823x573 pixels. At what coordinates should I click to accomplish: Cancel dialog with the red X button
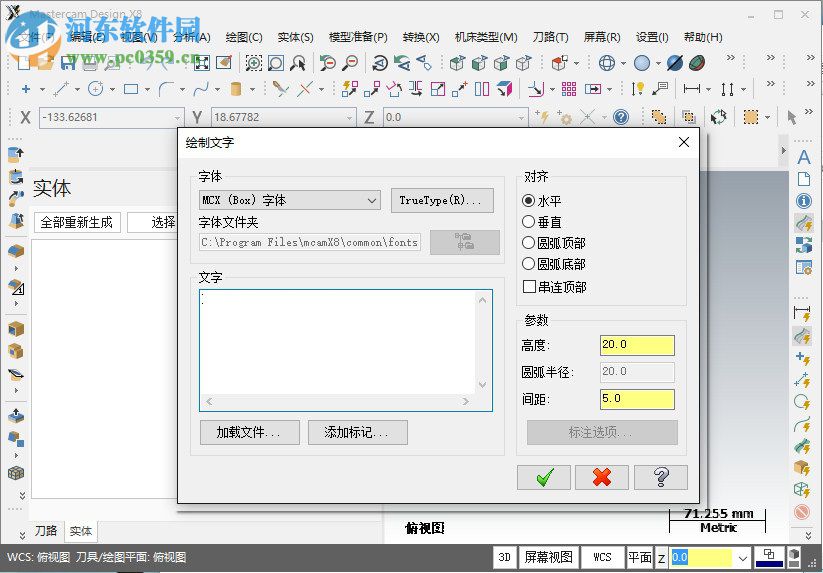602,477
